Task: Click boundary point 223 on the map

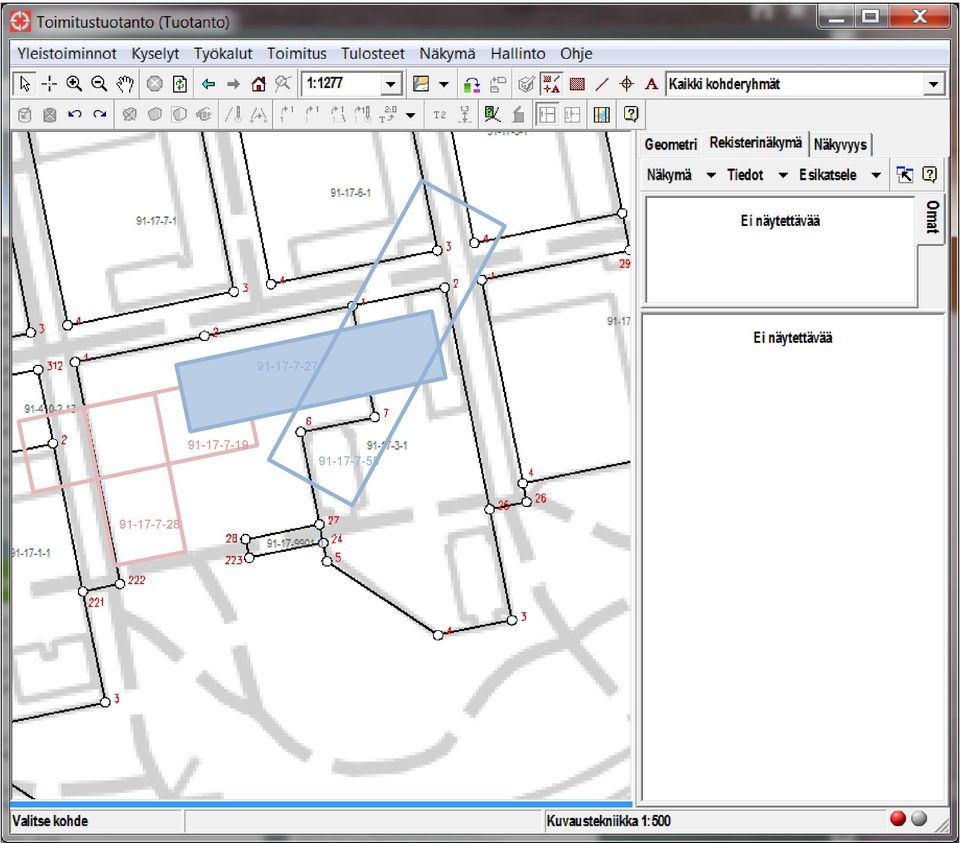Action: 249,558
